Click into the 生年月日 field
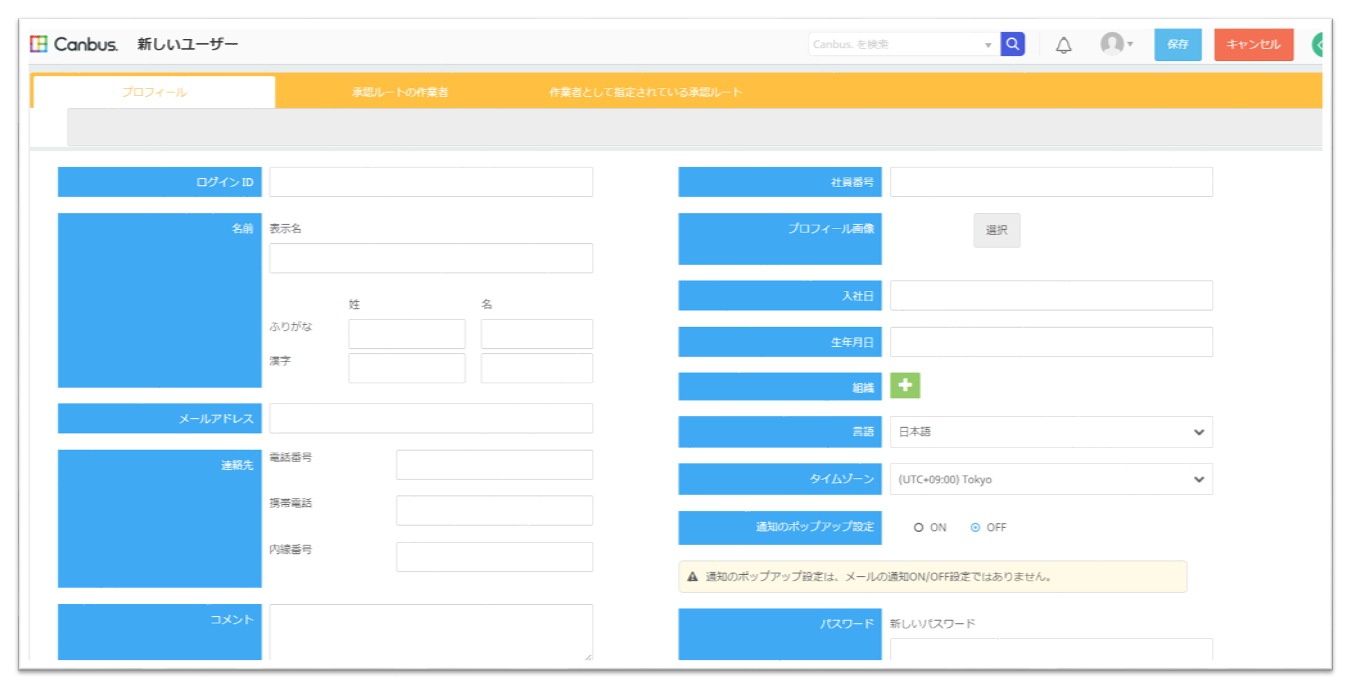The height and width of the screenshot is (688, 1352). coord(1051,342)
